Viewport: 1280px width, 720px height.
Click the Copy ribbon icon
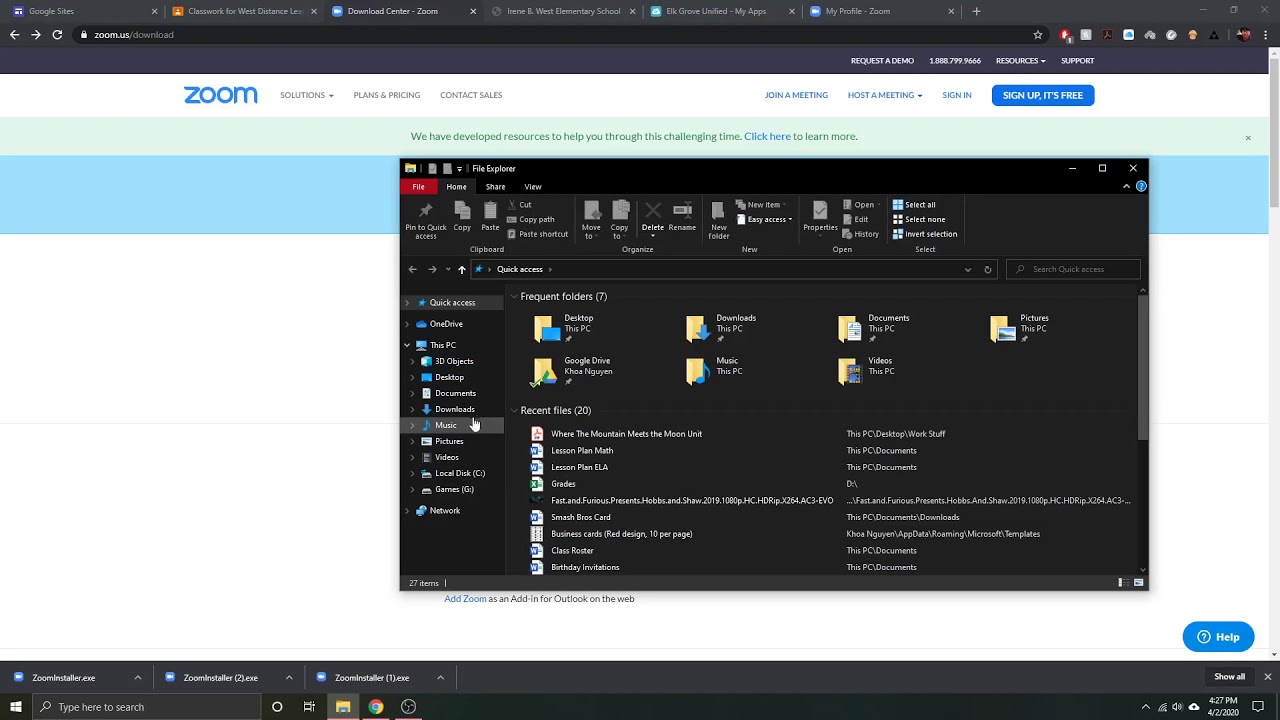pyautogui.click(x=462, y=216)
